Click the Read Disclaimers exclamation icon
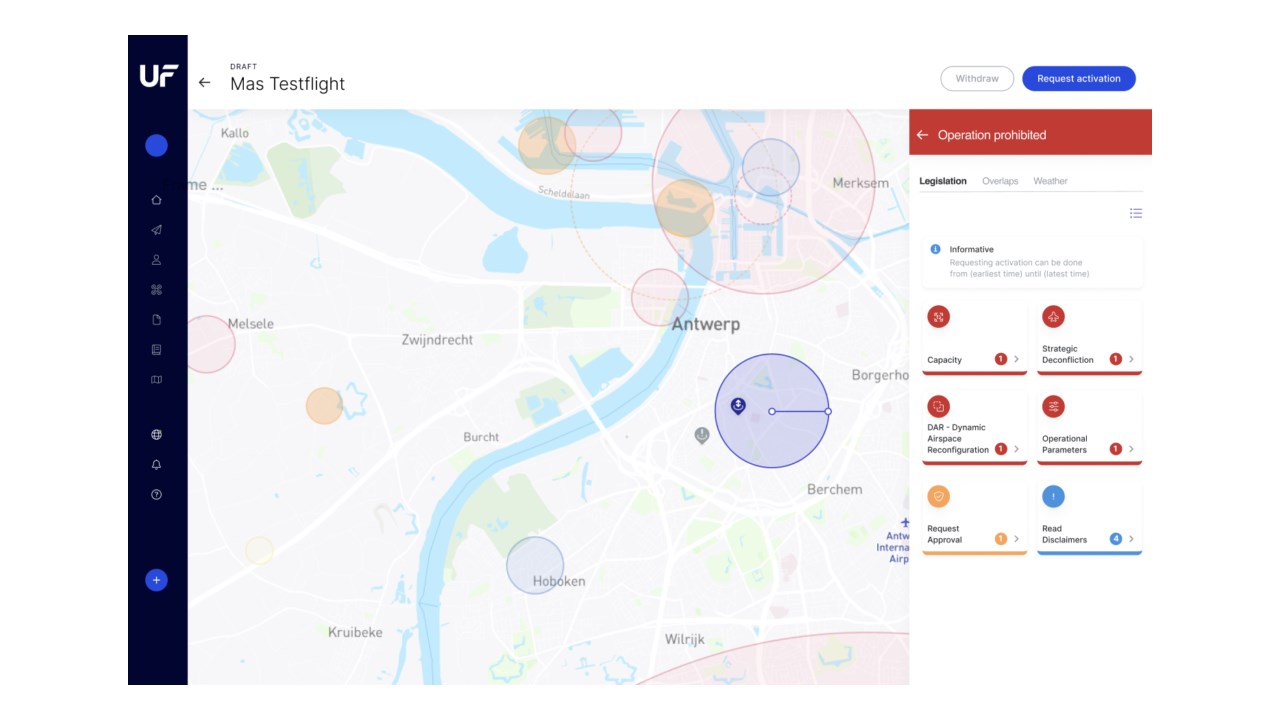Screen dimensions: 1280x720 (1053, 496)
